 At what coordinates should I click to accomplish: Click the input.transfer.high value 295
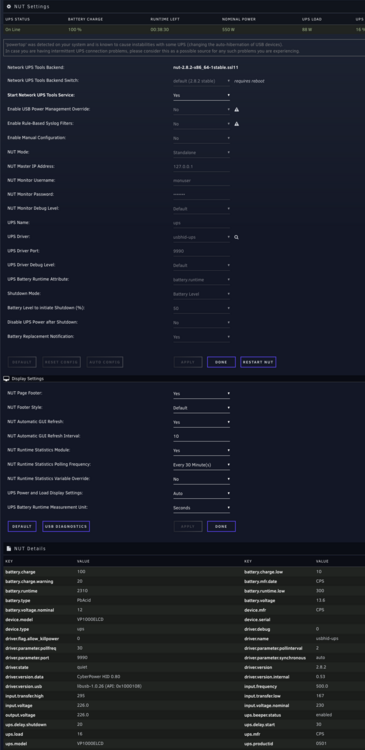(x=80, y=696)
